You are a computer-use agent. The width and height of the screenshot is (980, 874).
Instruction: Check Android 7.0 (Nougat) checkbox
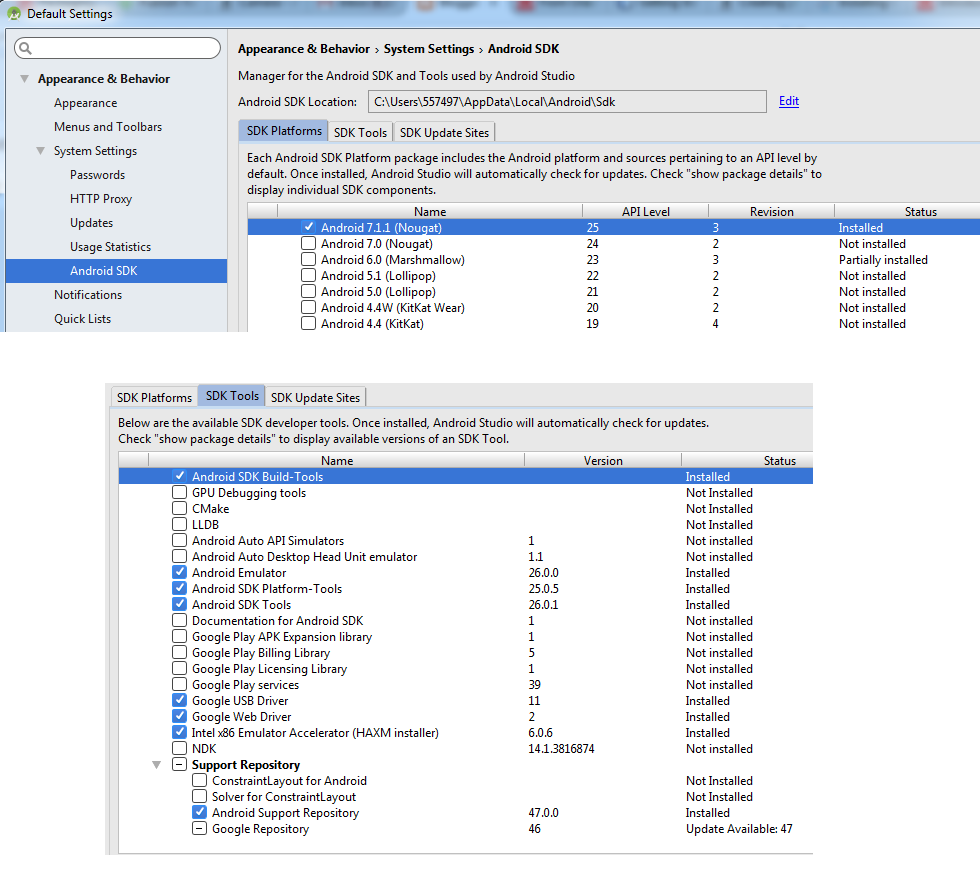pyautogui.click(x=309, y=243)
